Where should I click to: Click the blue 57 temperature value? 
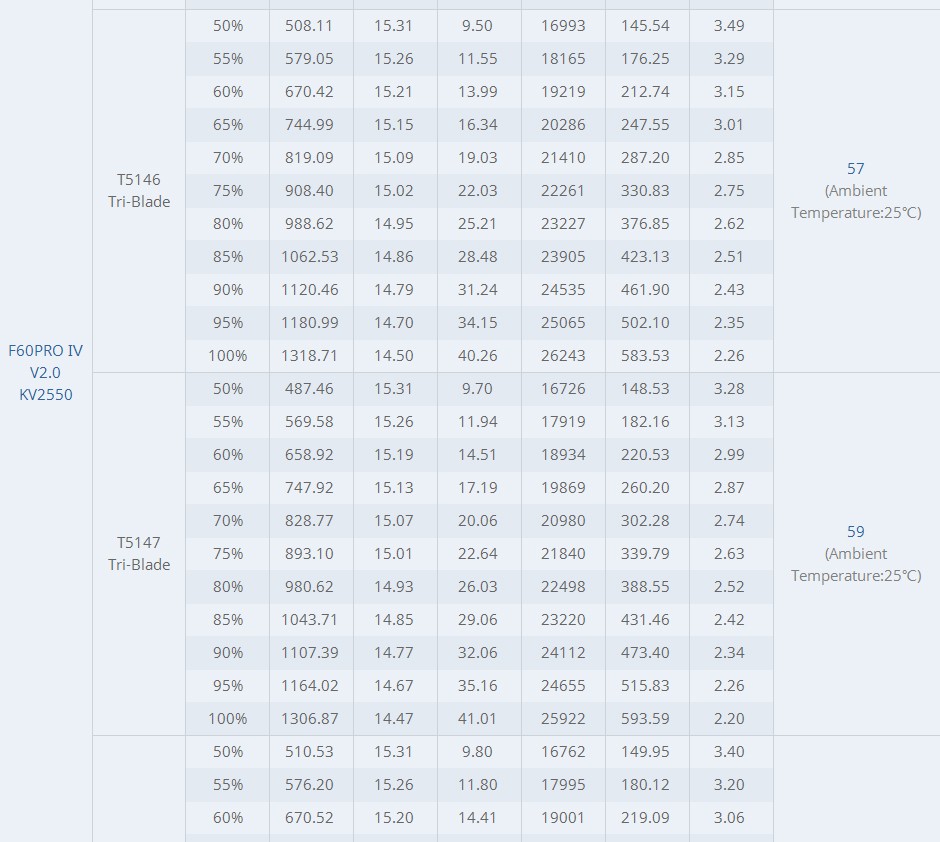tap(855, 168)
